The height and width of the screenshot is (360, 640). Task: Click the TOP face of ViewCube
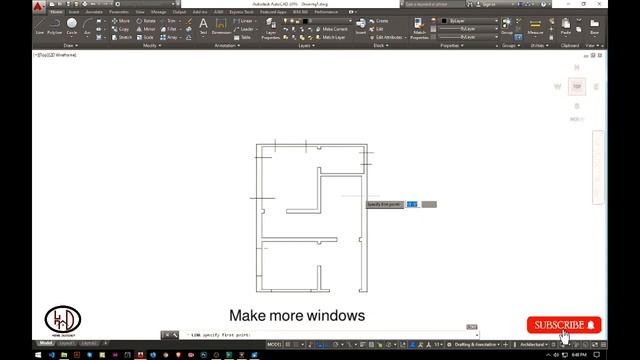tap(577, 87)
